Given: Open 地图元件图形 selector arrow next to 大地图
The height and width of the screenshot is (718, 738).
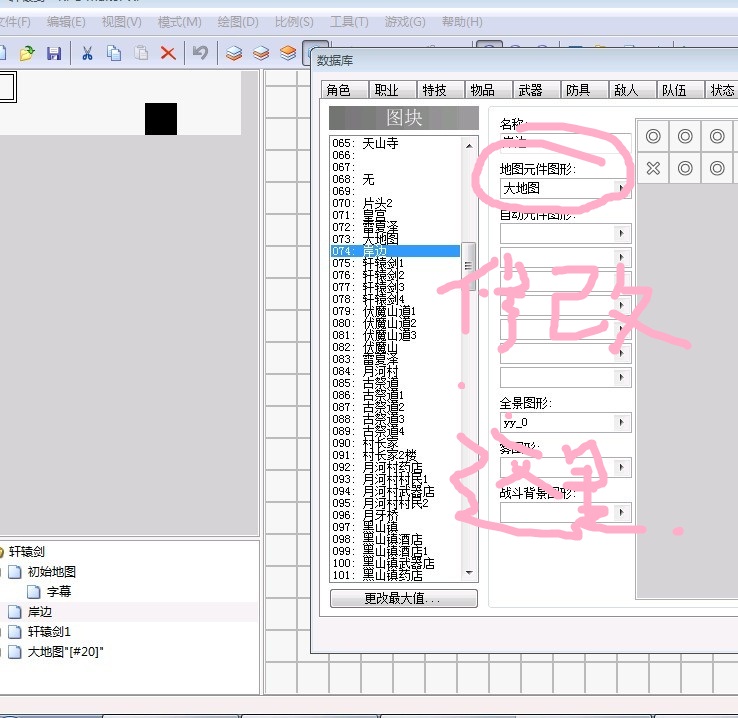Looking at the screenshot, I should 622,188.
